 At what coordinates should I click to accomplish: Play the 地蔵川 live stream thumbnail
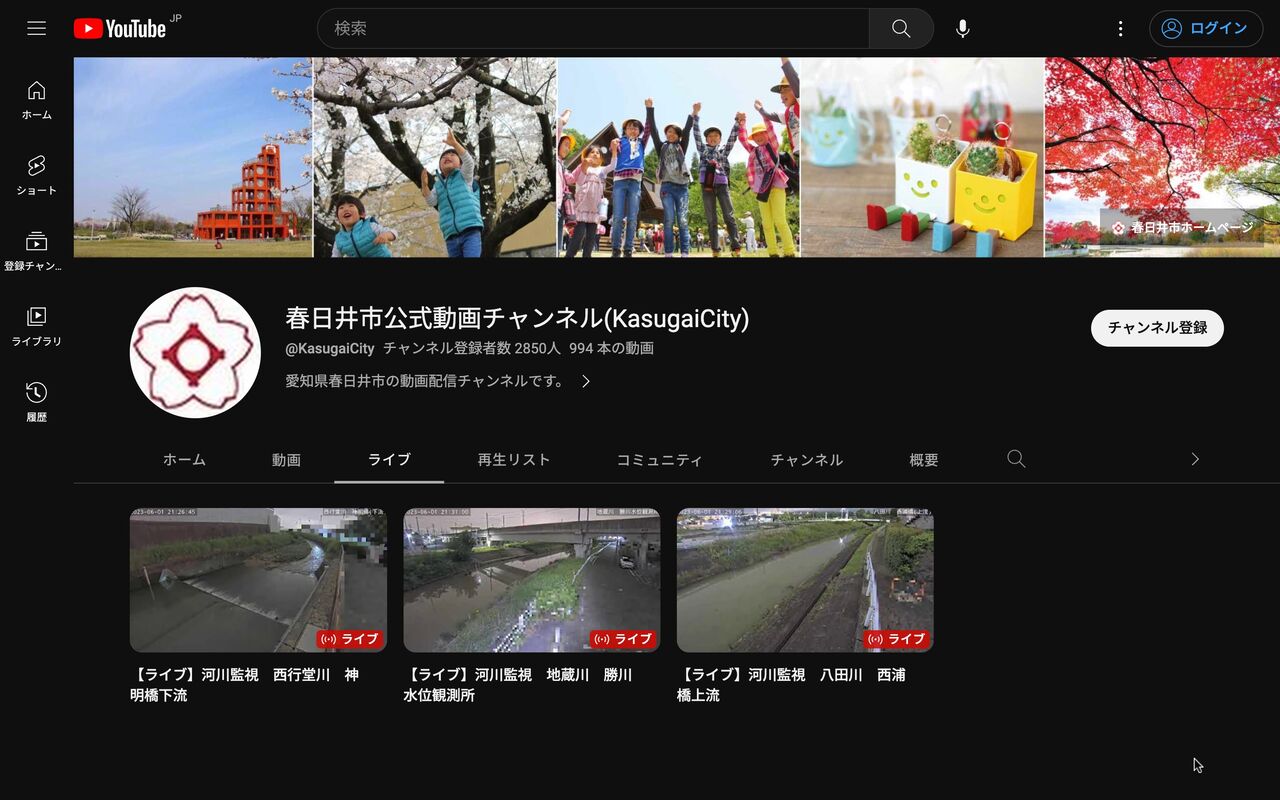pyautogui.click(x=532, y=580)
